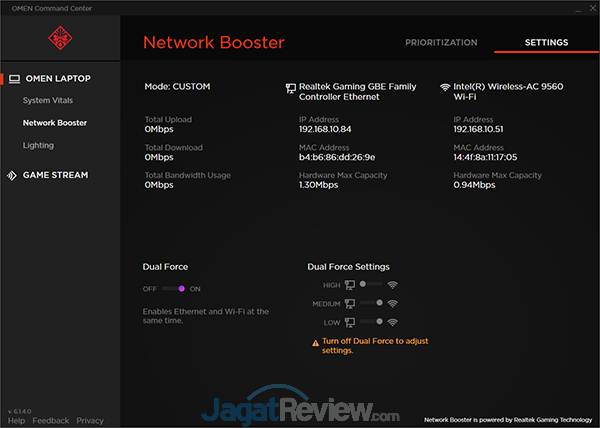Click the Wi-Fi icon next to Intel Wireless-AC
This screenshot has width=600, height=428.
click(x=445, y=87)
